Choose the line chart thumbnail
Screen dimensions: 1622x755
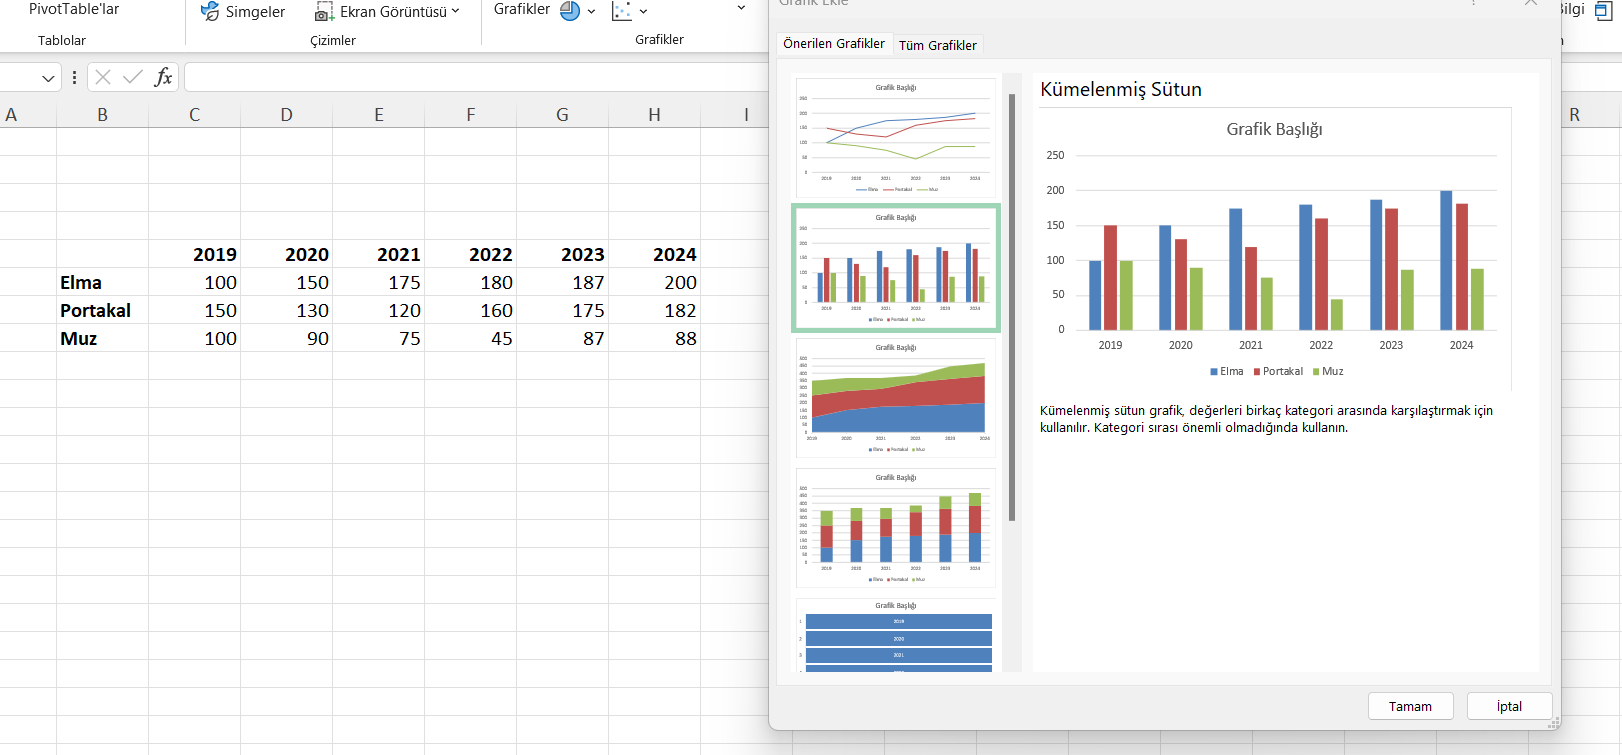[896, 138]
